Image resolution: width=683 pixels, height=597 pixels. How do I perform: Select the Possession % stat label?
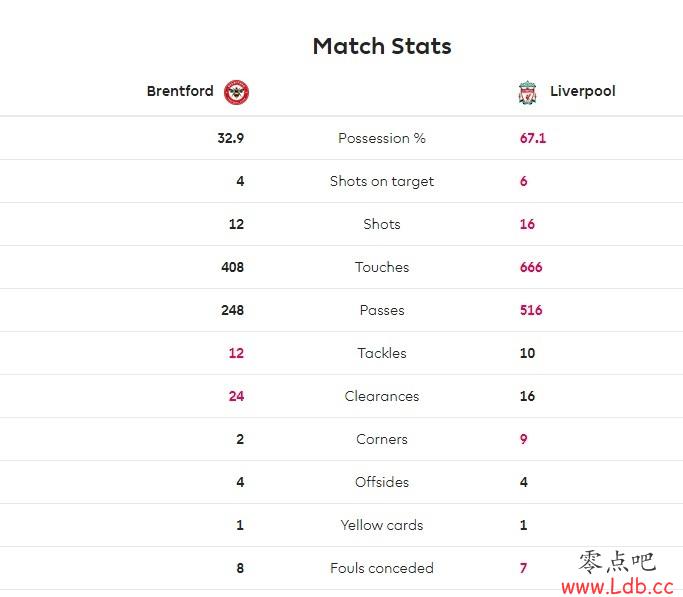382,138
